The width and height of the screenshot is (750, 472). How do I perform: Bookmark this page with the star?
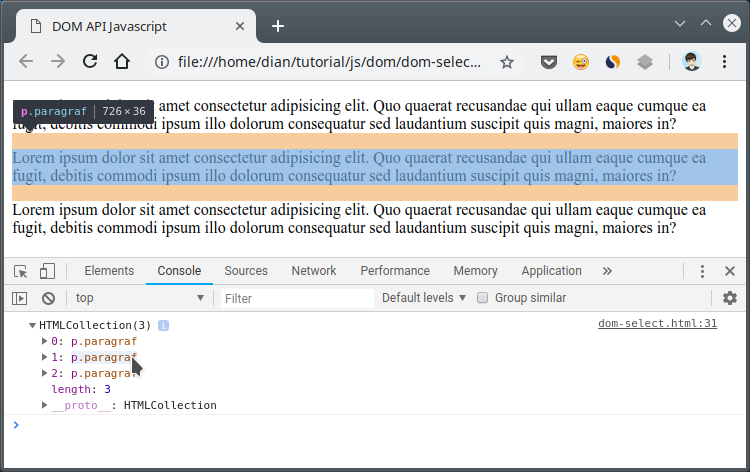[507, 62]
